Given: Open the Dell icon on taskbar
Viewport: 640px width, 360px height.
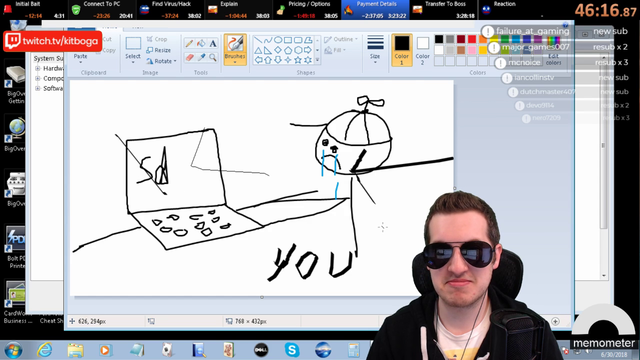Looking at the screenshot, I should 261,350.
